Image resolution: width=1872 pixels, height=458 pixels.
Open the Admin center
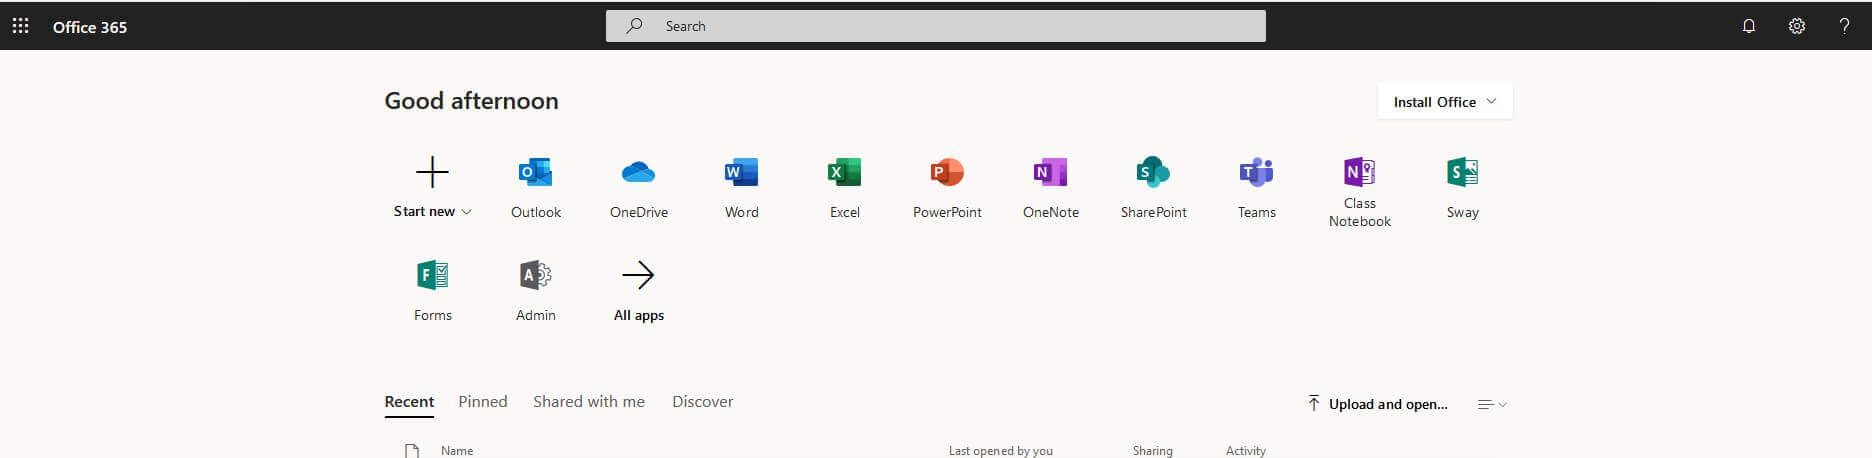[x=536, y=290]
